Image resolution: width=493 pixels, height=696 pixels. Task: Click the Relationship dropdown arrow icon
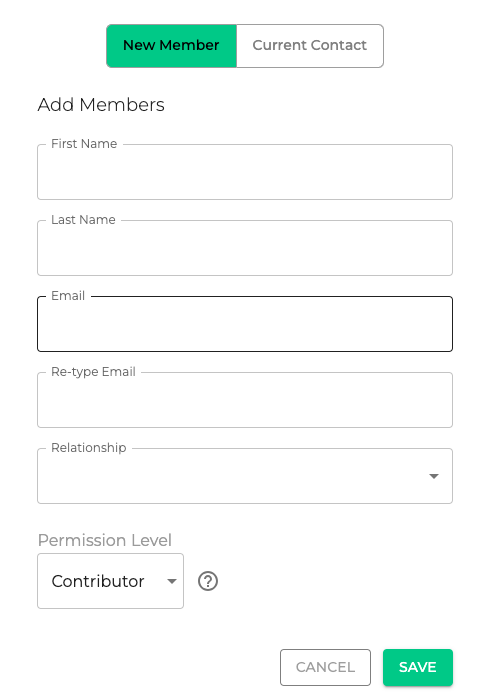pyautogui.click(x=434, y=476)
